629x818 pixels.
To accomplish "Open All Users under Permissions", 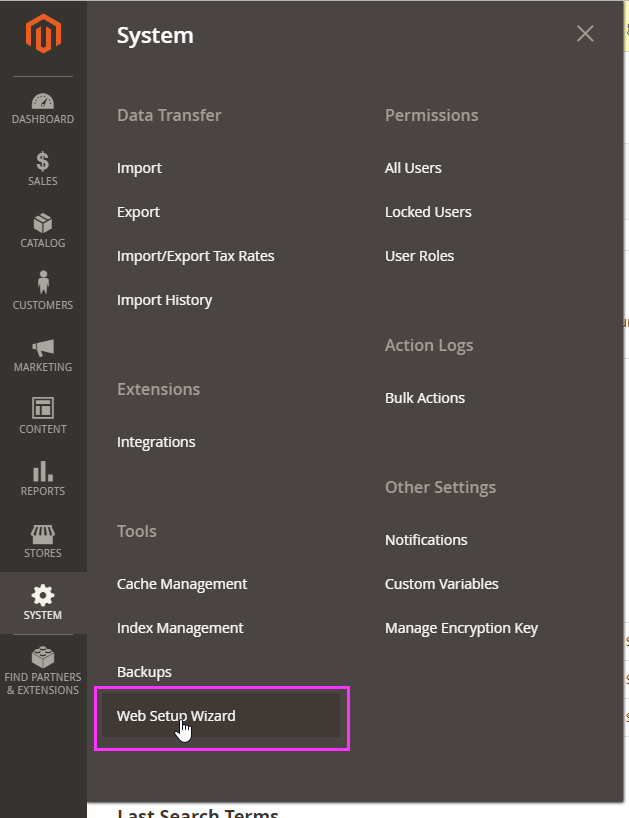I will [x=413, y=167].
